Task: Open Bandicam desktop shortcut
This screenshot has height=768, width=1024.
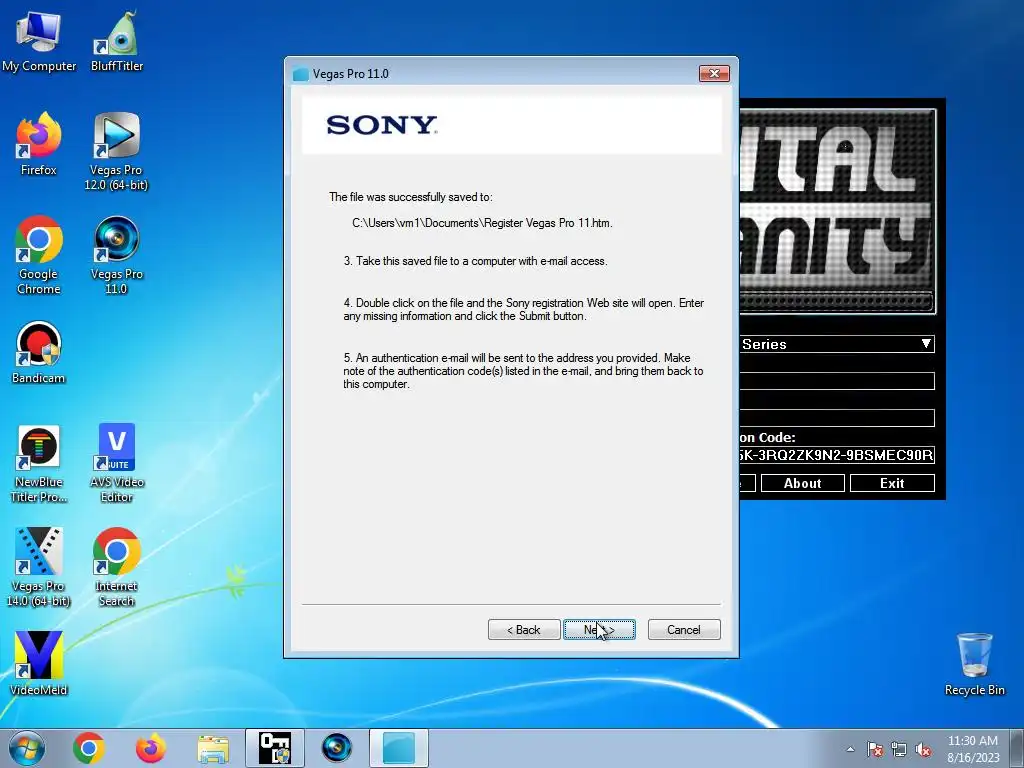Action: (x=39, y=353)
